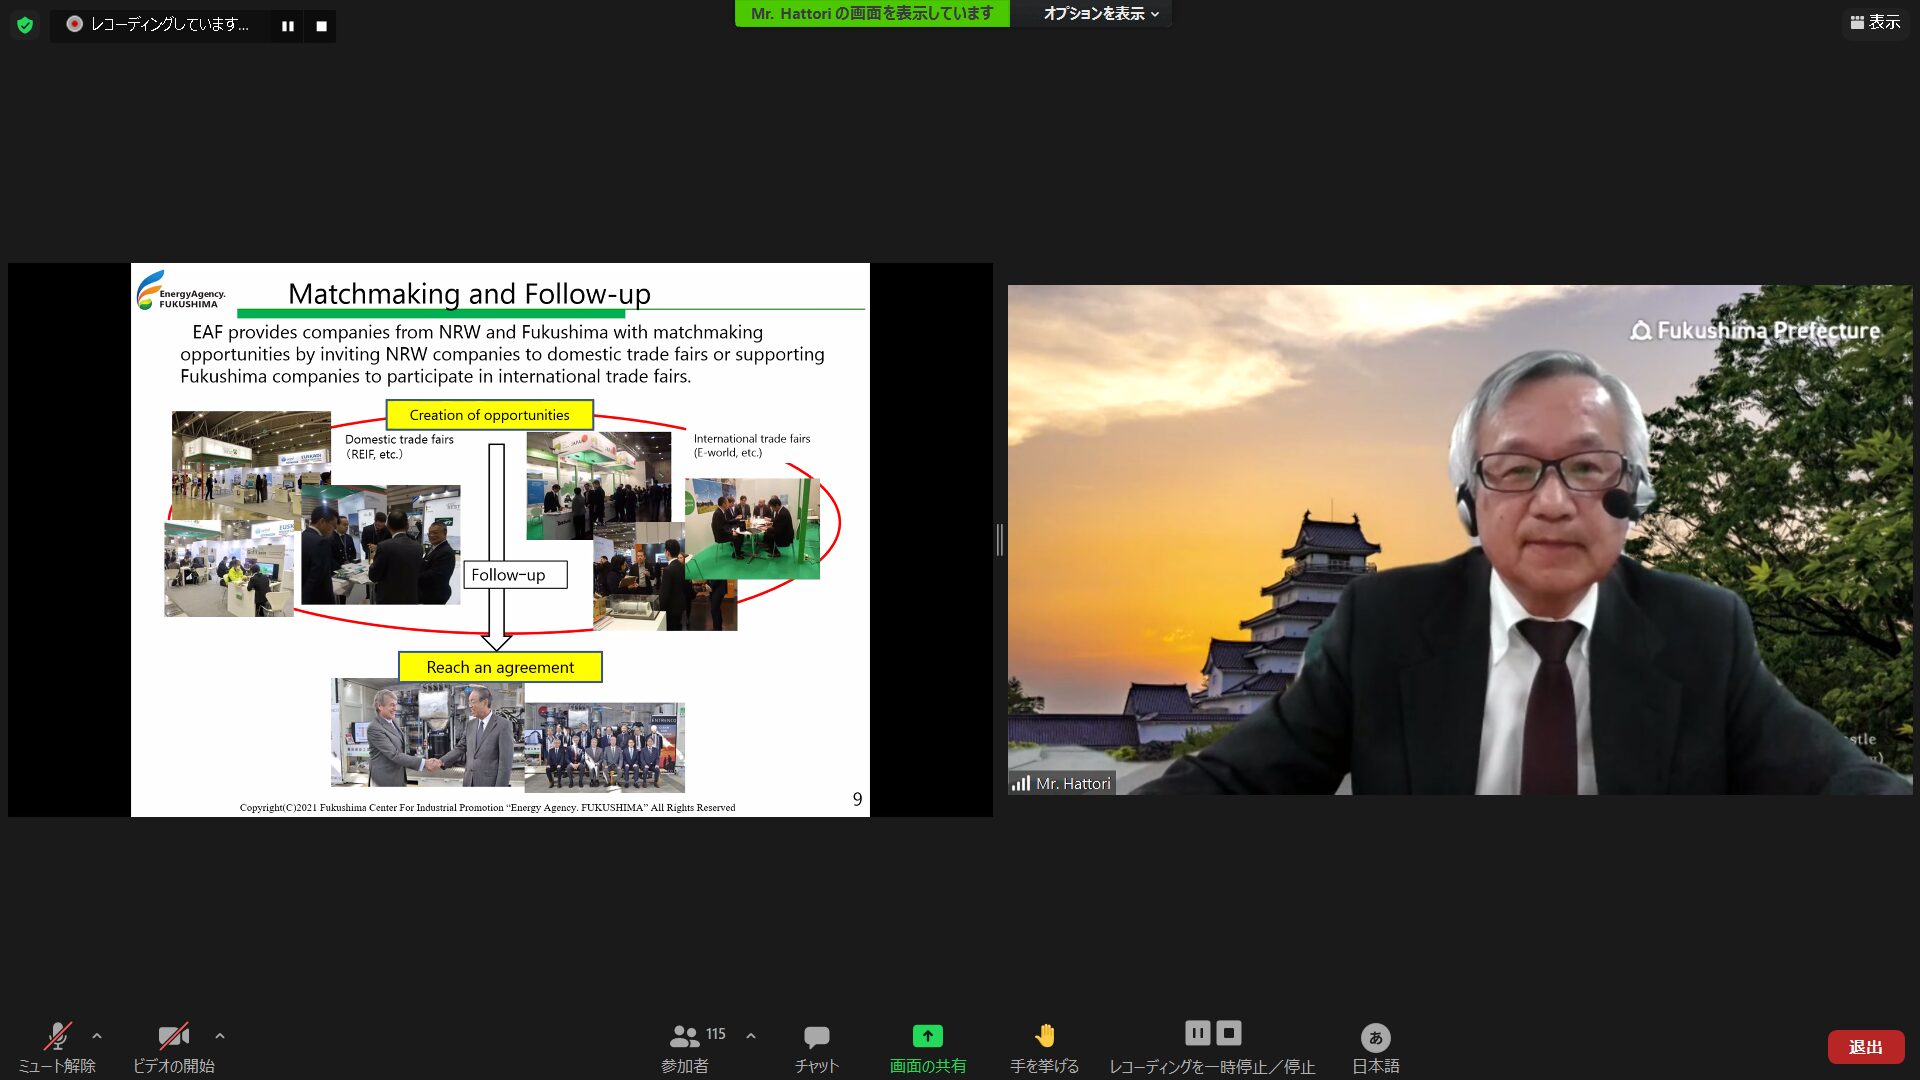The height and width of the screenshot is (1080, 1920).
Task: Expand audio options arrow beside microphone
Action: 97,1036
